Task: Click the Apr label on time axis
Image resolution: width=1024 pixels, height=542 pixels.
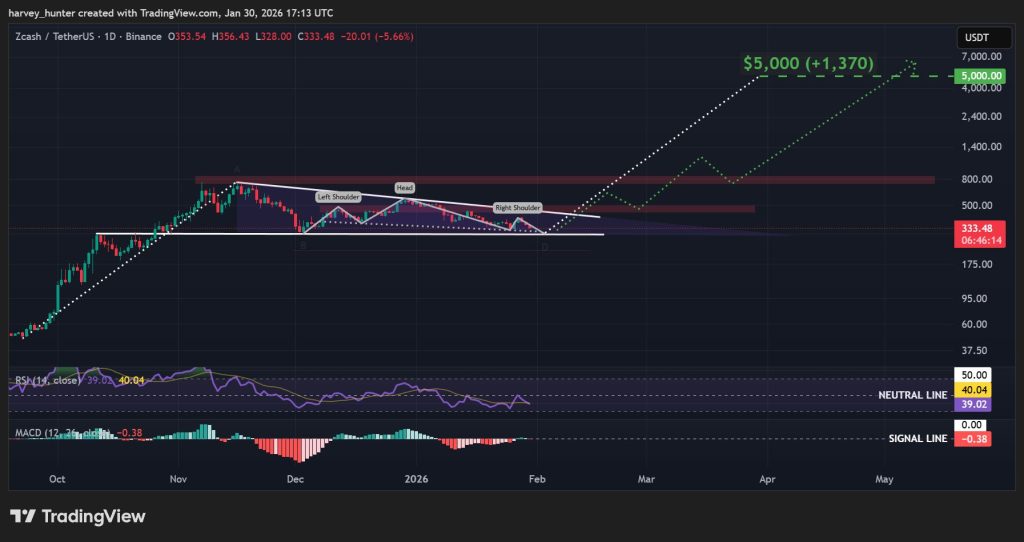Action: click(767, 479)
